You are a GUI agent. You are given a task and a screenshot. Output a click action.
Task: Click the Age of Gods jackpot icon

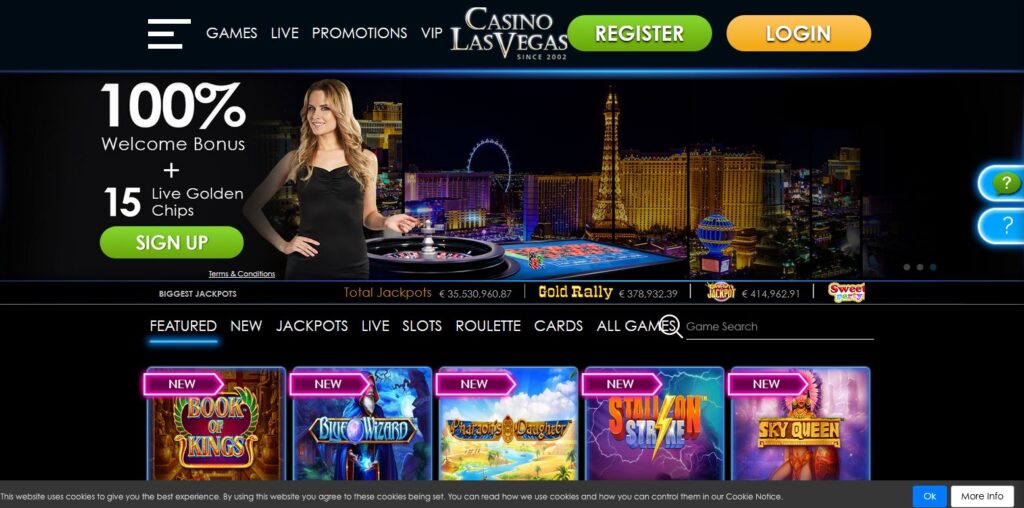(721, 292)
